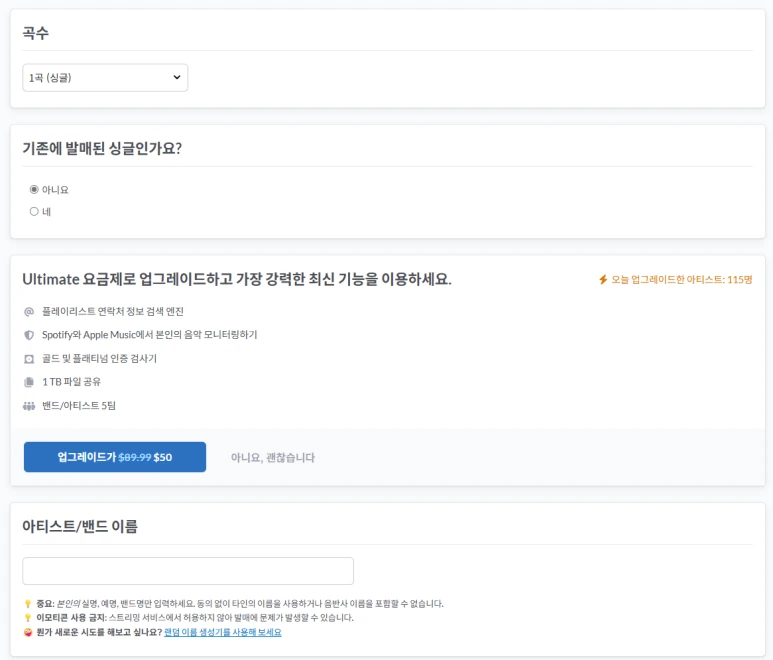Click the 이모티콘 사용 금지 warning text
The height and width of the screenshot is (660, 773).
pyautogui.click(x=195, y=618)
